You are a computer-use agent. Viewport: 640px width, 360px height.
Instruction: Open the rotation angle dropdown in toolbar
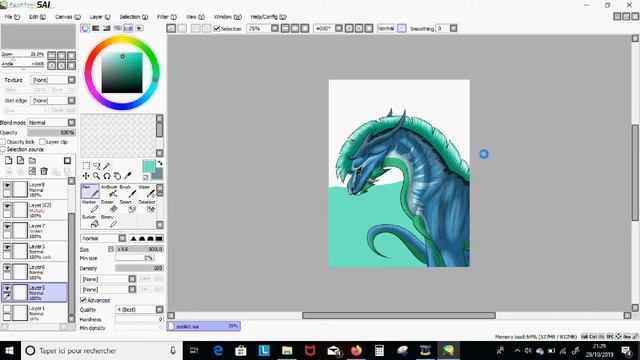pyautogui.click(x=339, y=28)
